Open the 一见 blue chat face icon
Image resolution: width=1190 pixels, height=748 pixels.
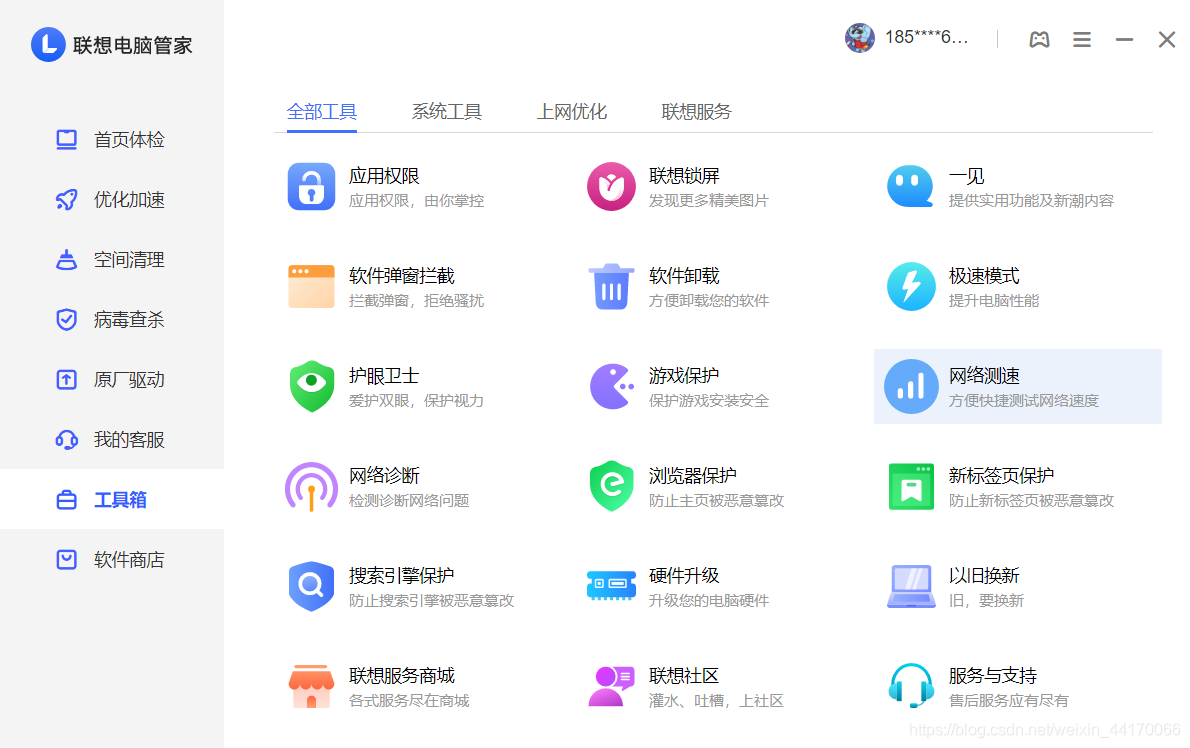click(x=910, y=187)
